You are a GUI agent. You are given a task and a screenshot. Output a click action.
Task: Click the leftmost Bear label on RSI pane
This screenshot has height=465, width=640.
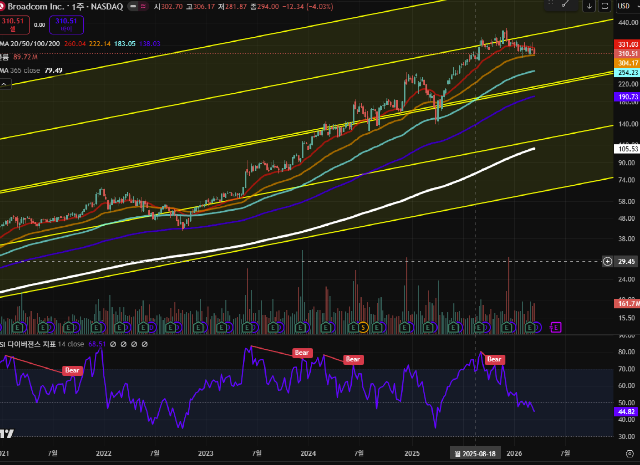[72, 370]
